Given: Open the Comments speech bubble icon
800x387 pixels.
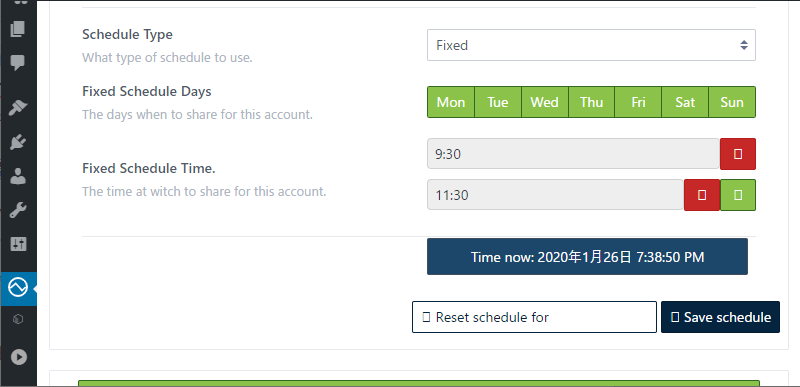Looking at the screenshot, I should pos(18,63).
